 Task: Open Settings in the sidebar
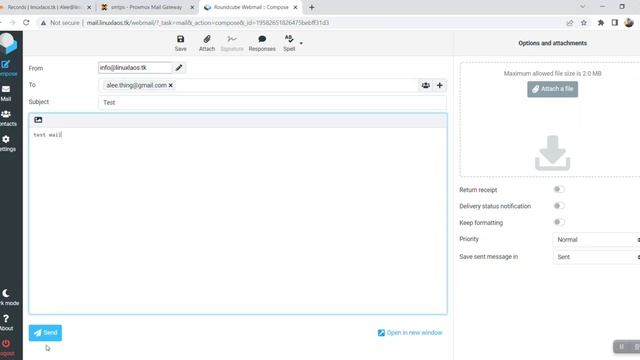click(7, 143)
